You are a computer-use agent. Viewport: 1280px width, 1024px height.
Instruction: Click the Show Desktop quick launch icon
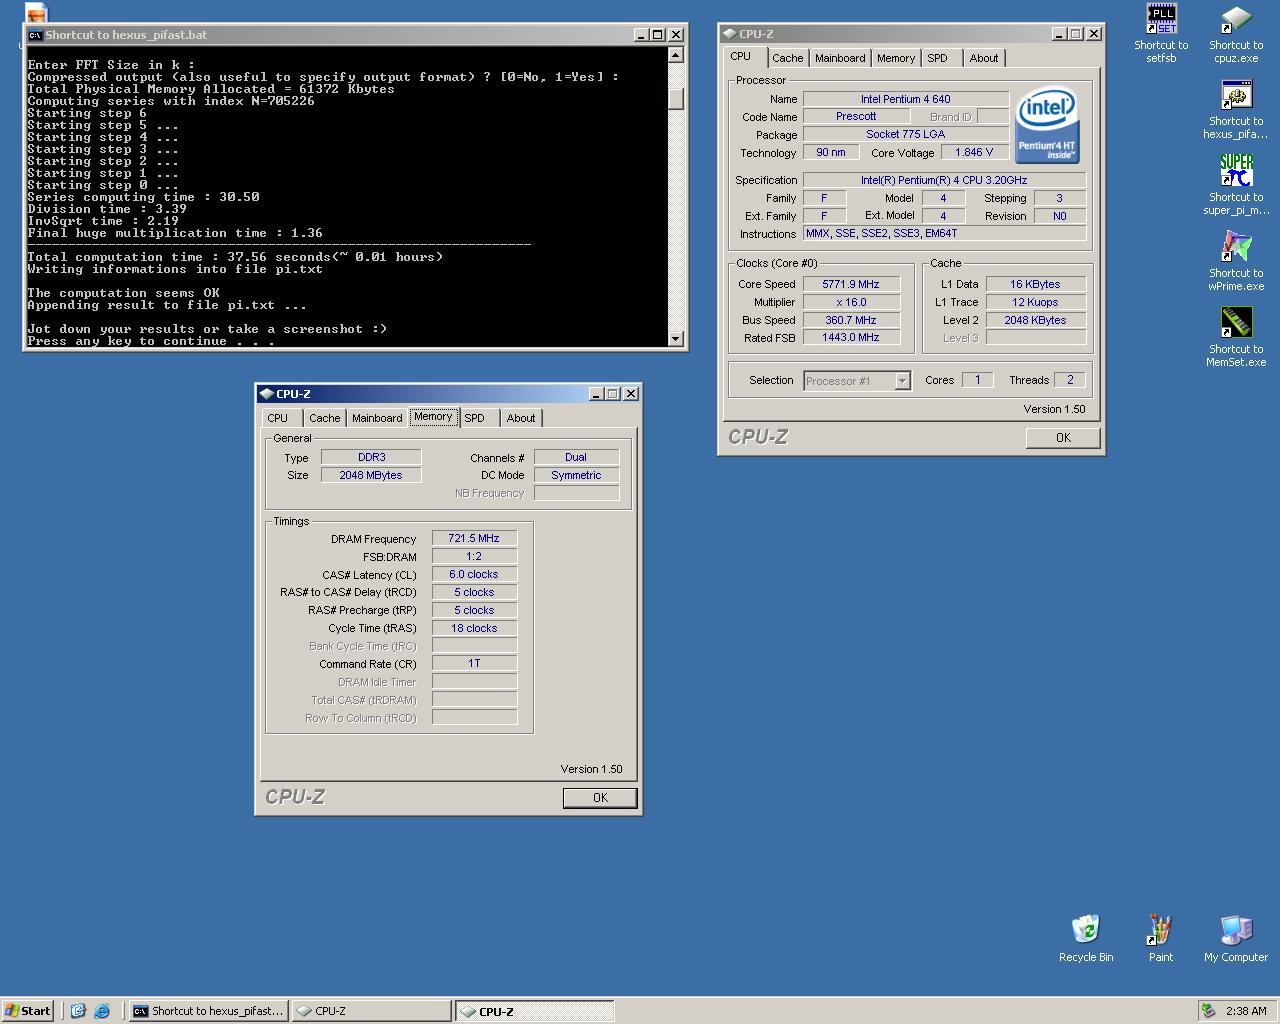point(78,1011)
